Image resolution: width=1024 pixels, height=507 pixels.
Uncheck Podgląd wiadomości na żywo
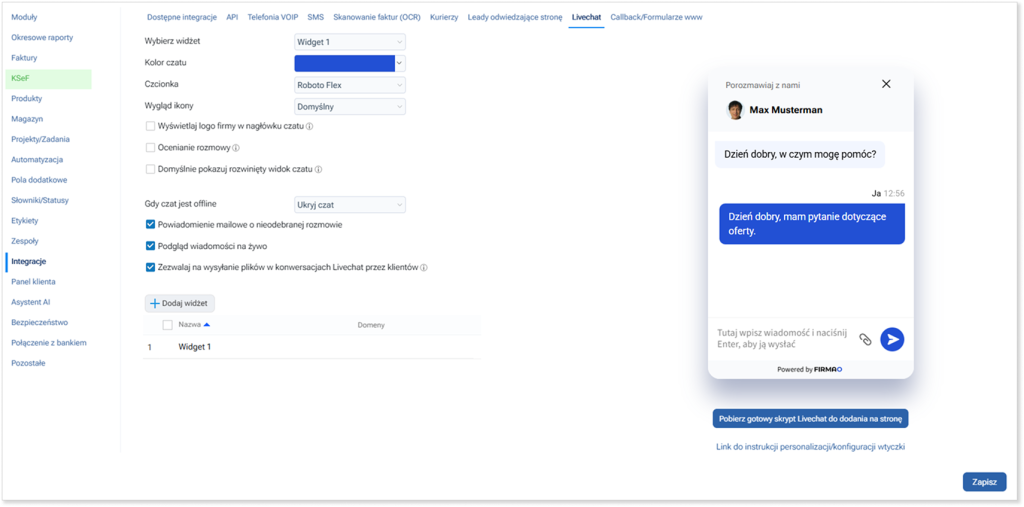pos(151,246)
